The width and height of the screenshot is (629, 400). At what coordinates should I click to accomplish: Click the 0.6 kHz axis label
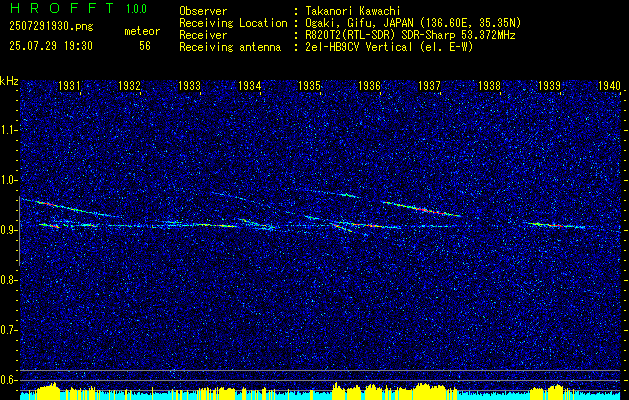point(7,380)
